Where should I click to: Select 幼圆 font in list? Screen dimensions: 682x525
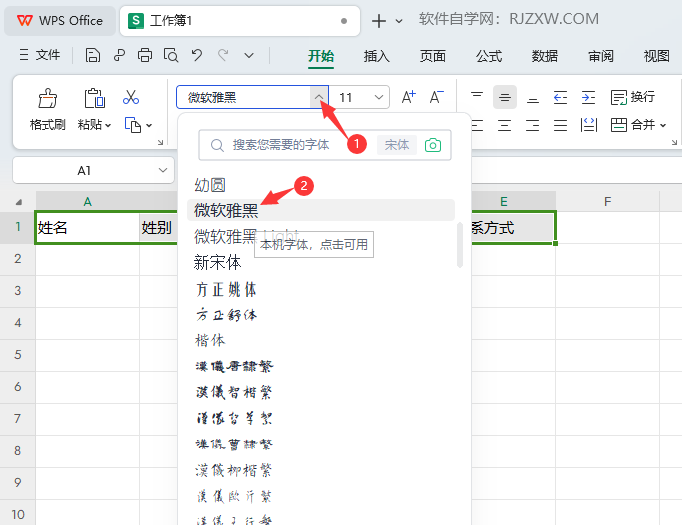pyautogui.click(x=321, y=185)
